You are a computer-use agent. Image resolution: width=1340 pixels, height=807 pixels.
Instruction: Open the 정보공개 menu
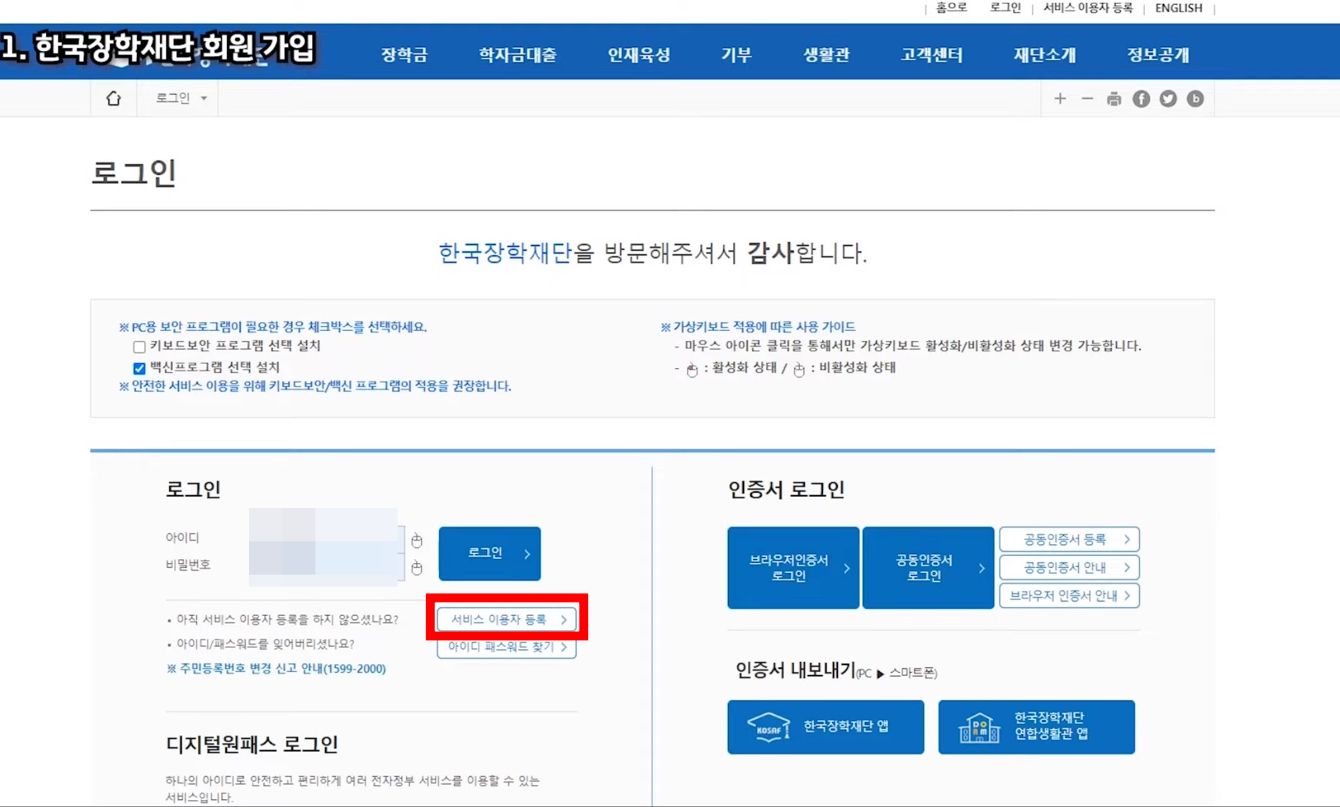tap(1158, 55)
